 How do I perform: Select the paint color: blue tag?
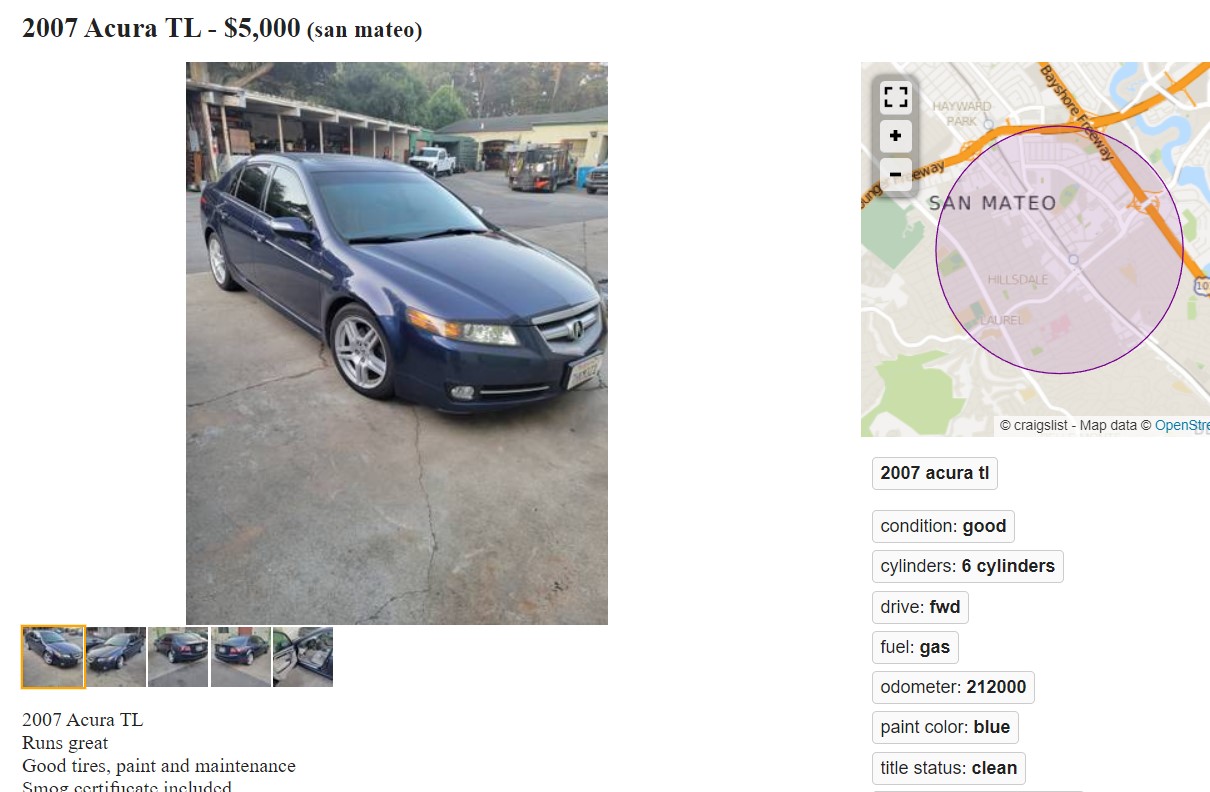click(945, 727)
